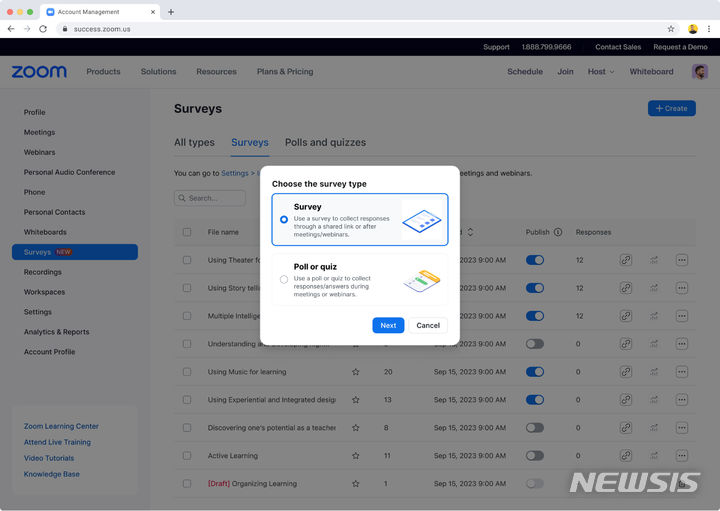Viewport: 720px width, 511px height.
Task: Switch to the Polls and quizzes tab
Action: click(x=325, y=143)
